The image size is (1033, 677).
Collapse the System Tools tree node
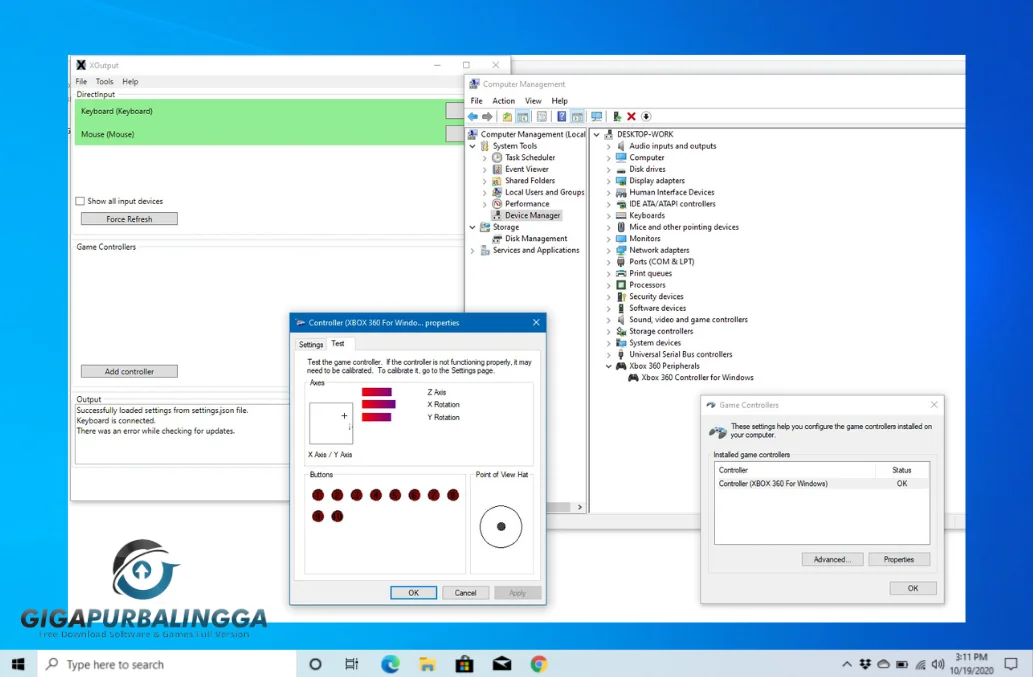tap(472, 145)
